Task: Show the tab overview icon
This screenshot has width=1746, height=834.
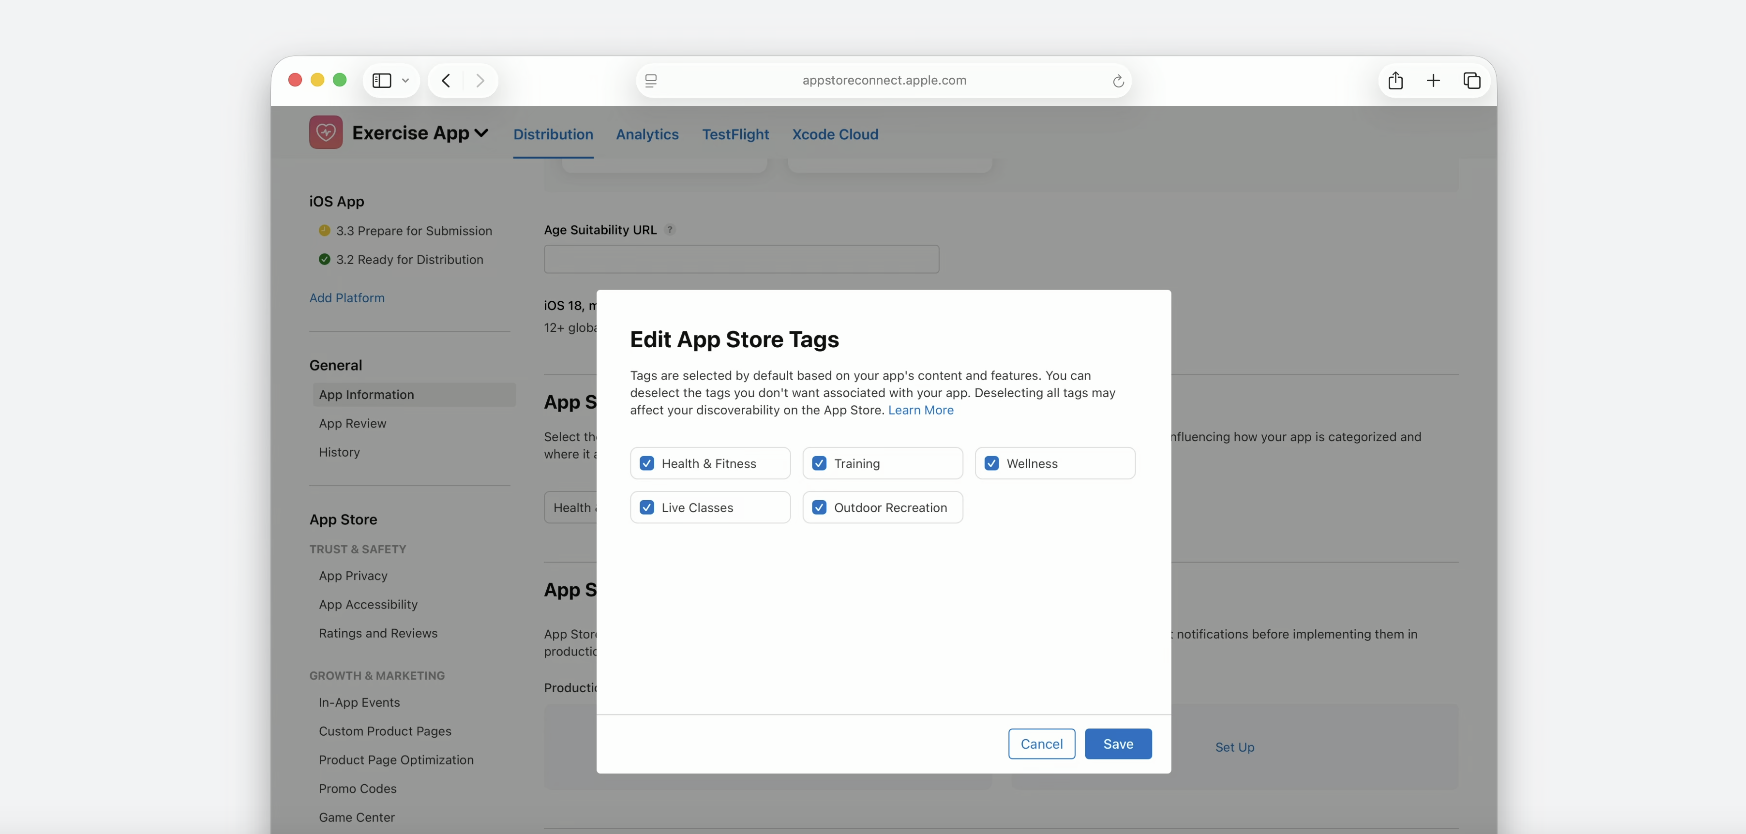Action: pos(1472,80)
